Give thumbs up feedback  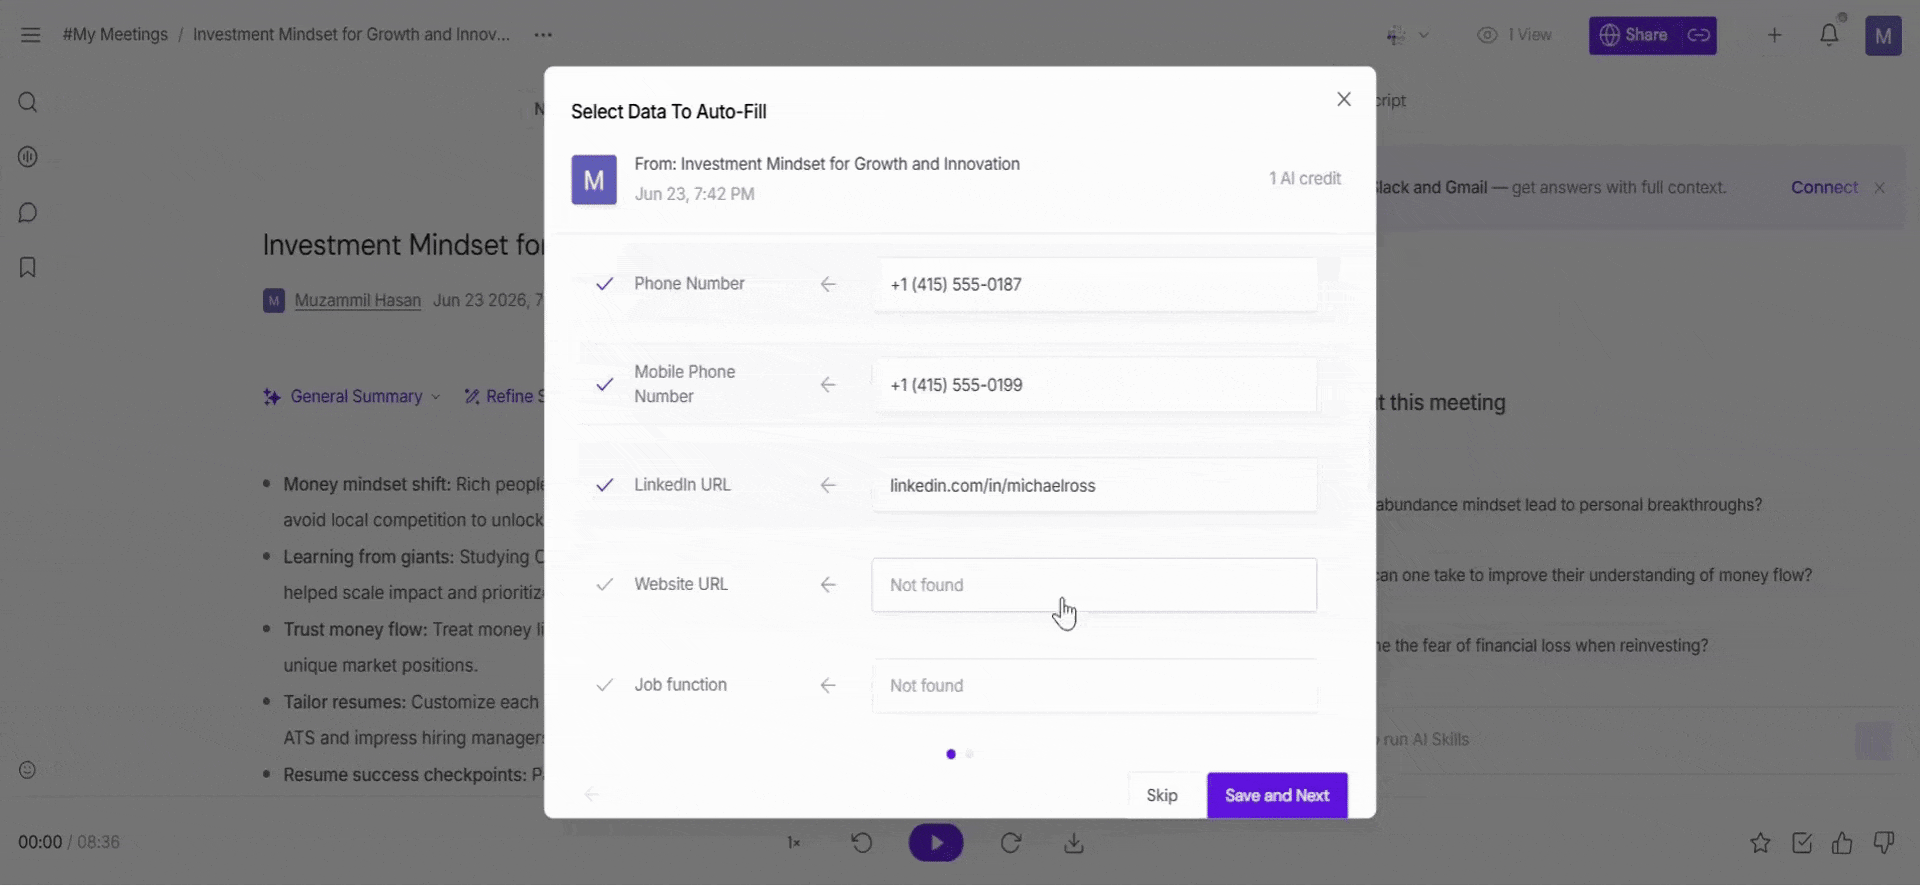(1842, 843)
